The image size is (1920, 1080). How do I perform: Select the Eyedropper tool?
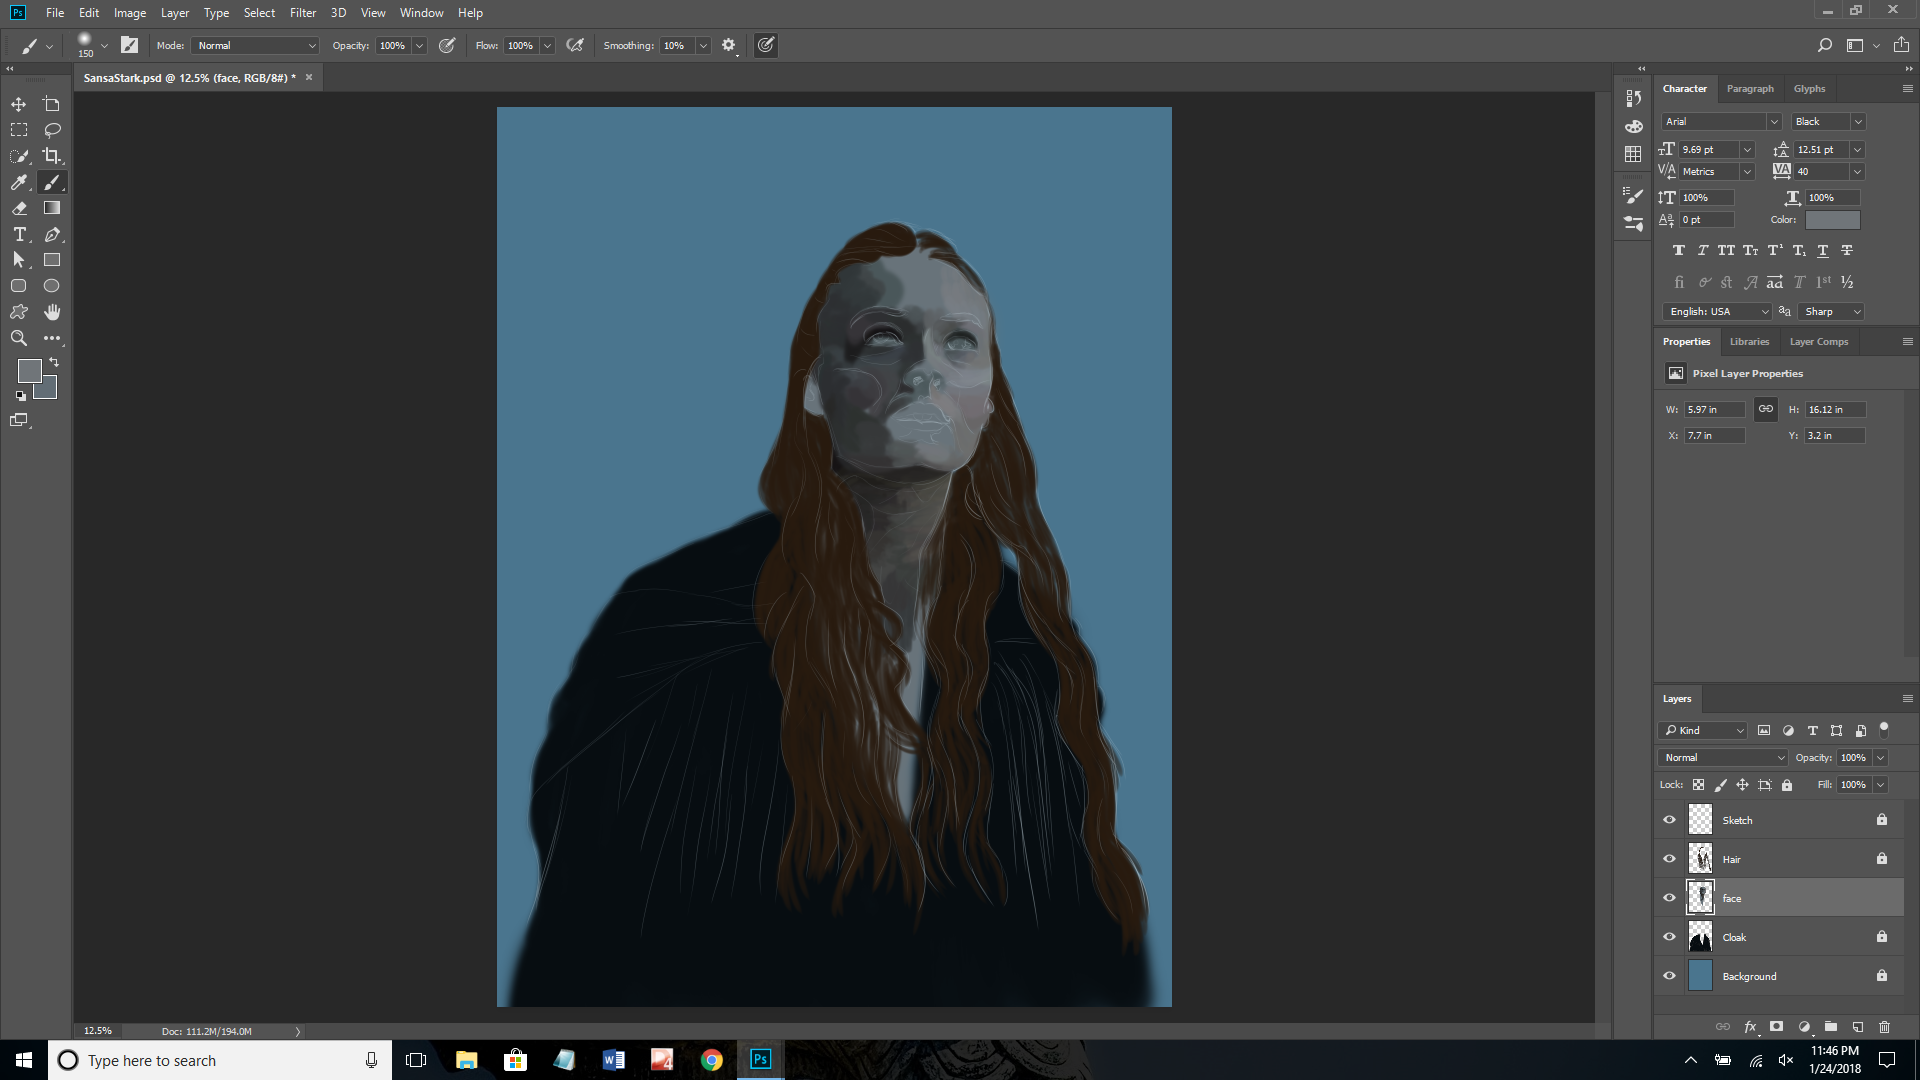click(19, 182)
